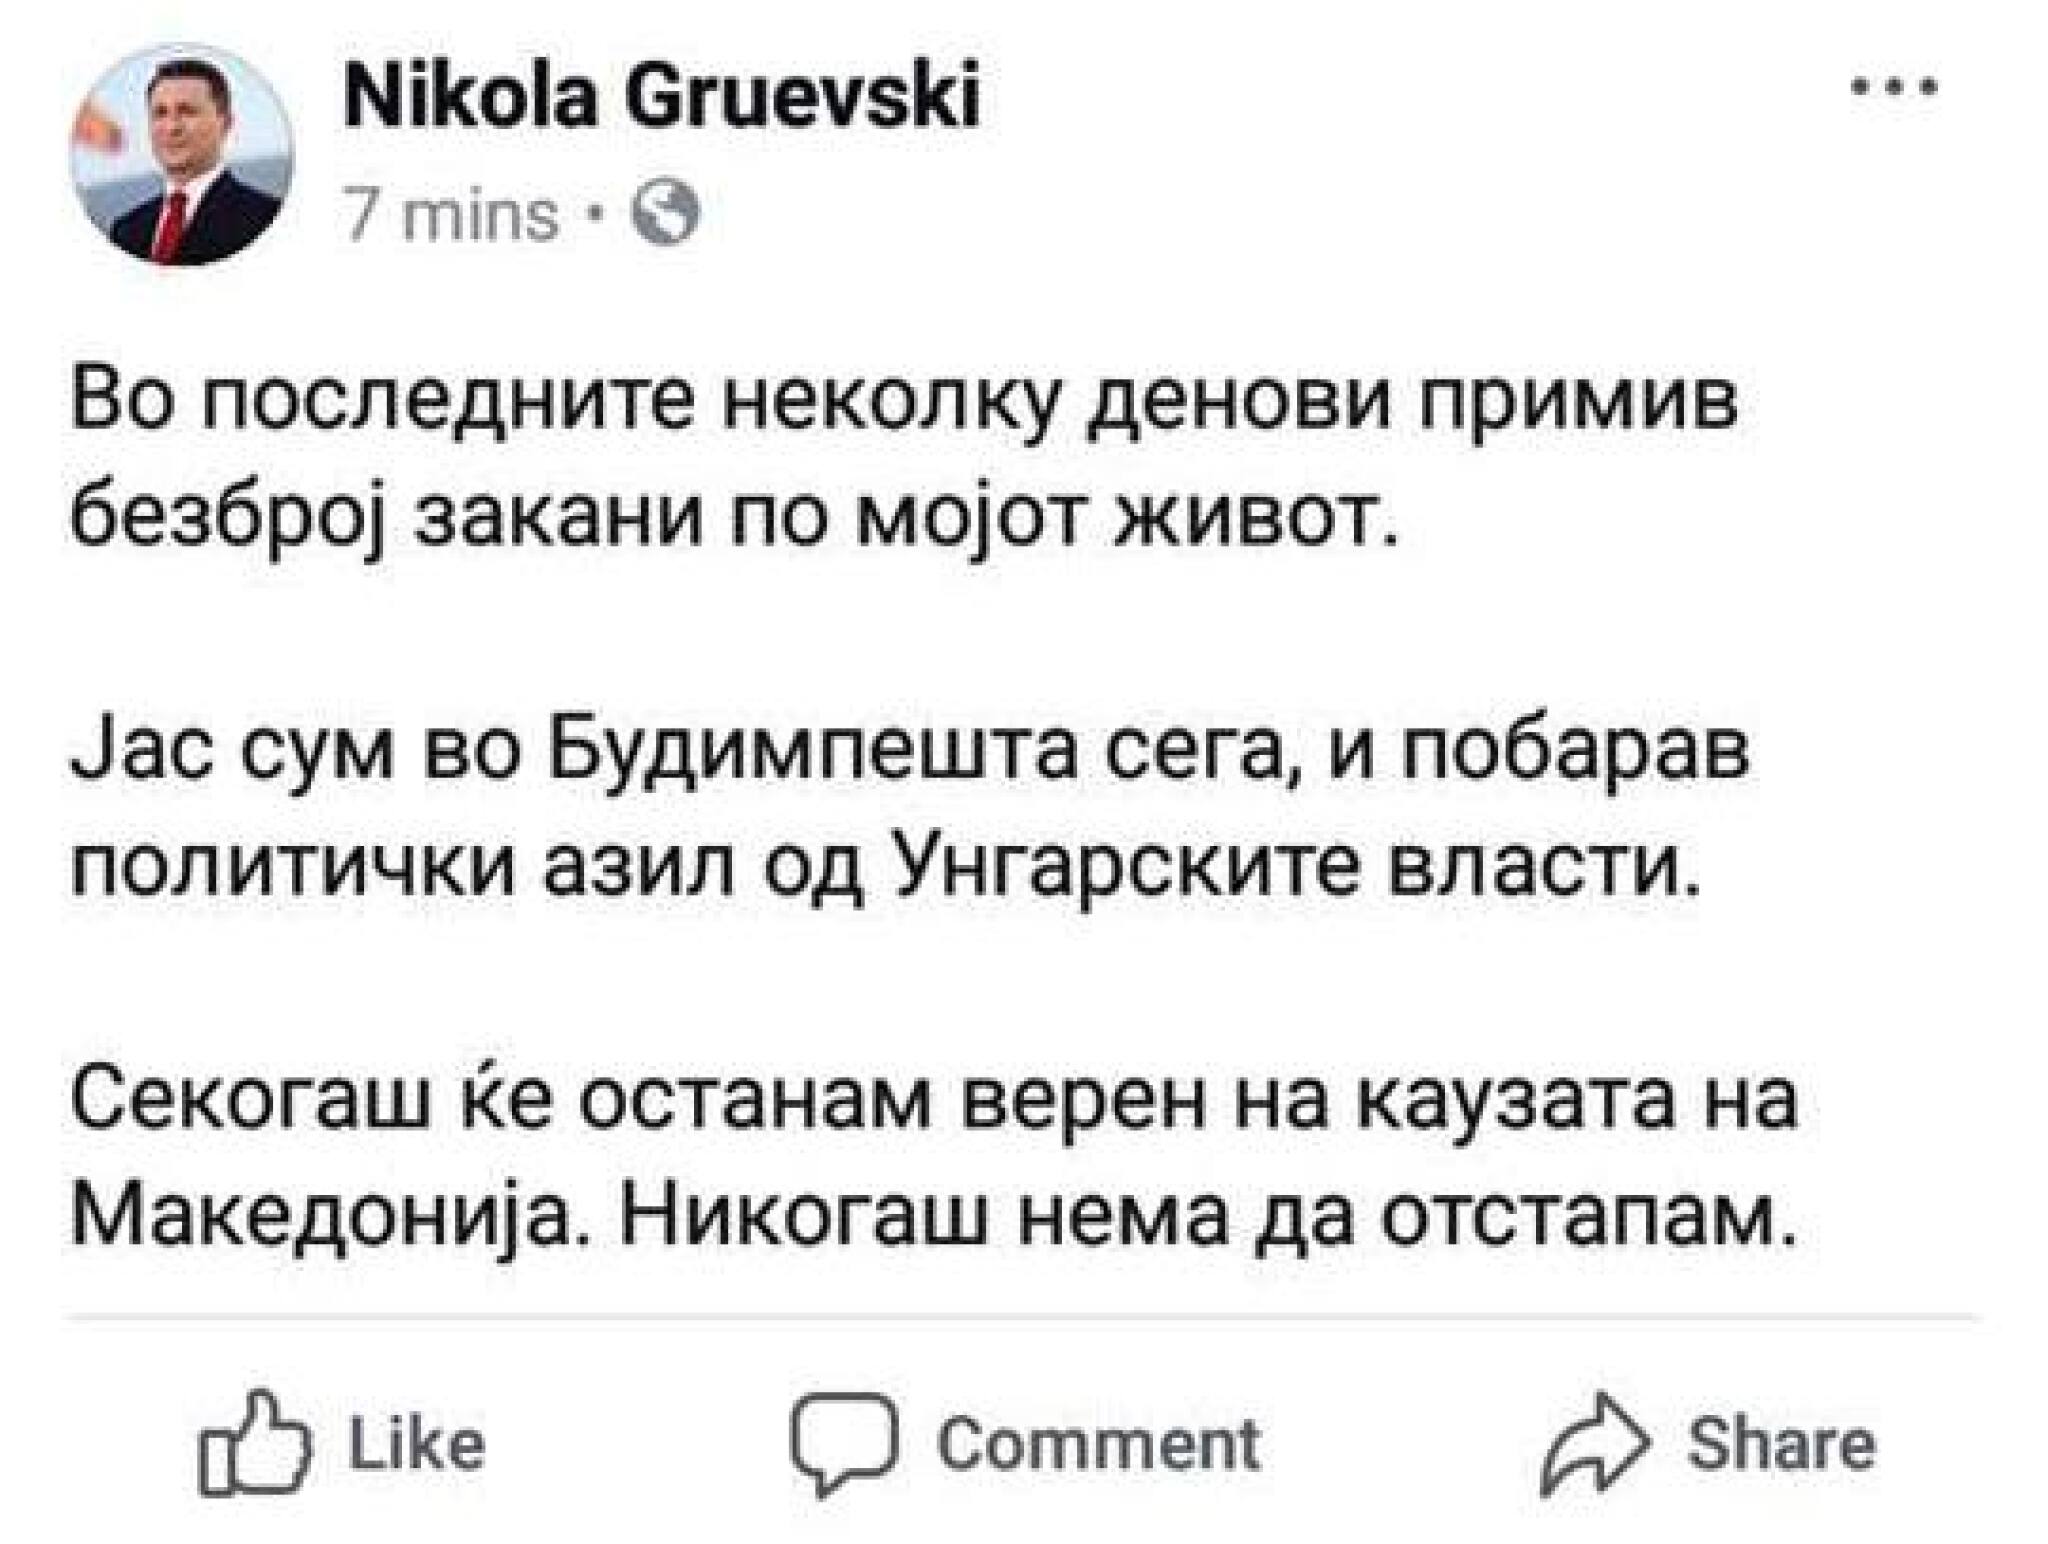Click the line starting "Во последните неколку"

[904, 404]
